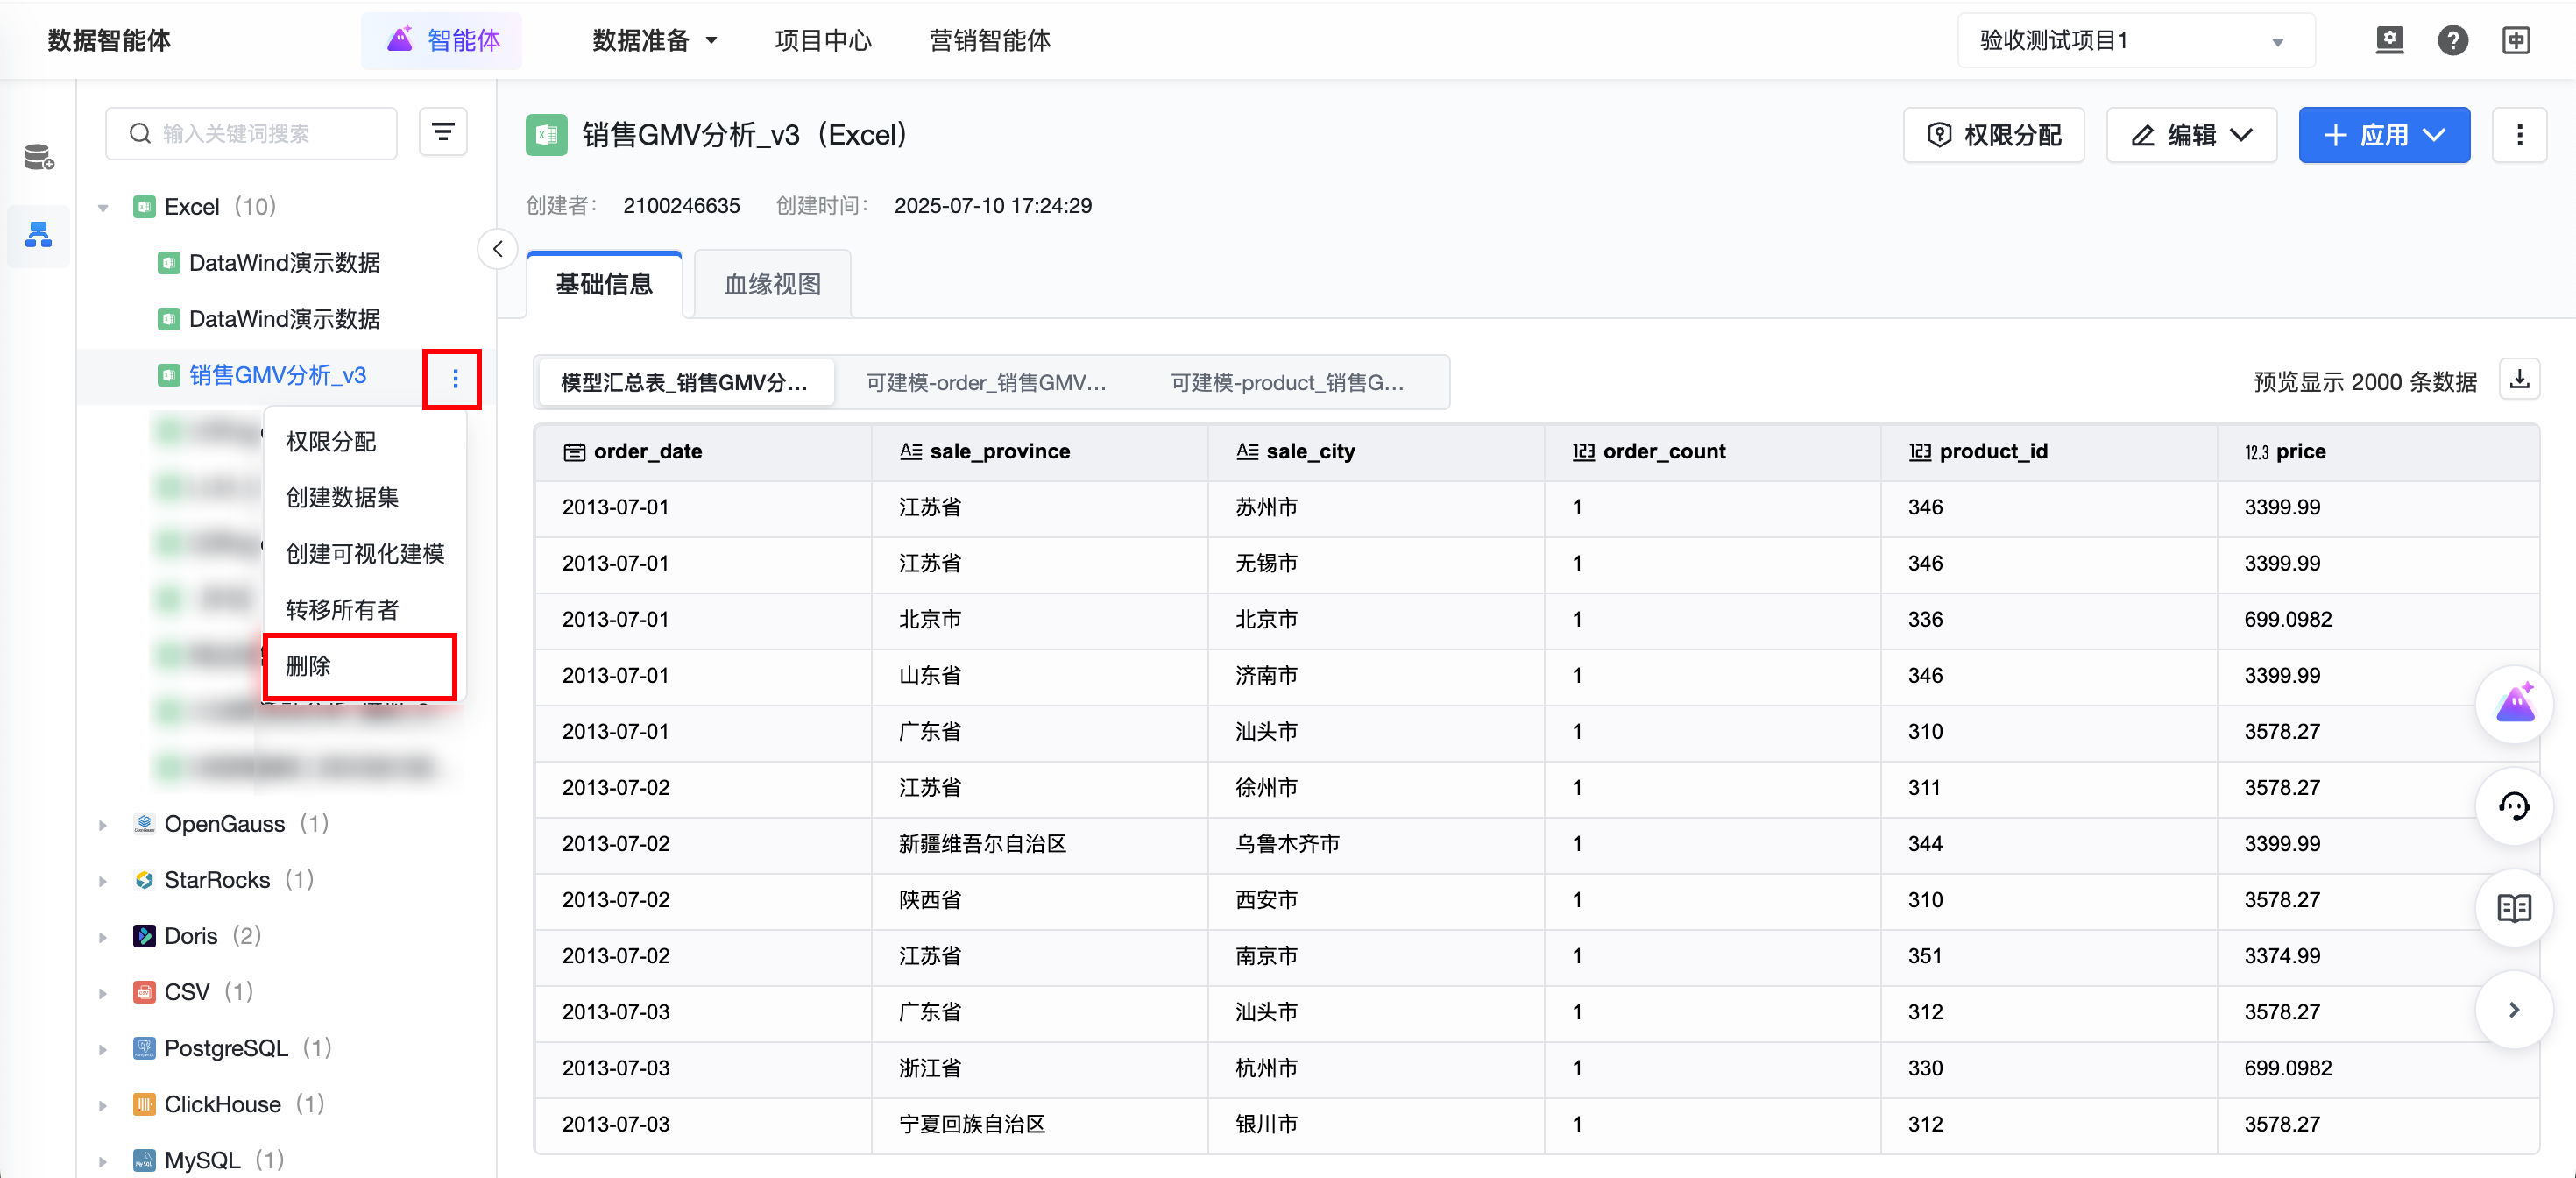Viewport: 2576px width, 1178px height.
Task: Click the floating AI assistant icon
Action: (2514, 705)
